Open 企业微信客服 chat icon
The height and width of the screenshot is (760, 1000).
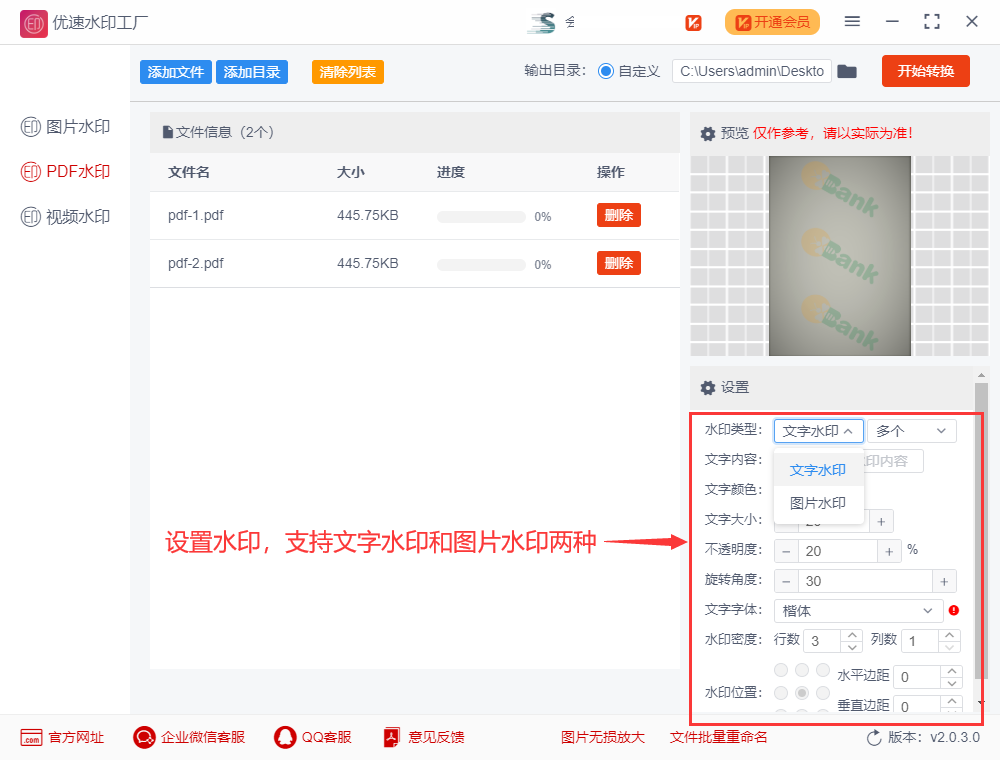[x=144, y=738]
